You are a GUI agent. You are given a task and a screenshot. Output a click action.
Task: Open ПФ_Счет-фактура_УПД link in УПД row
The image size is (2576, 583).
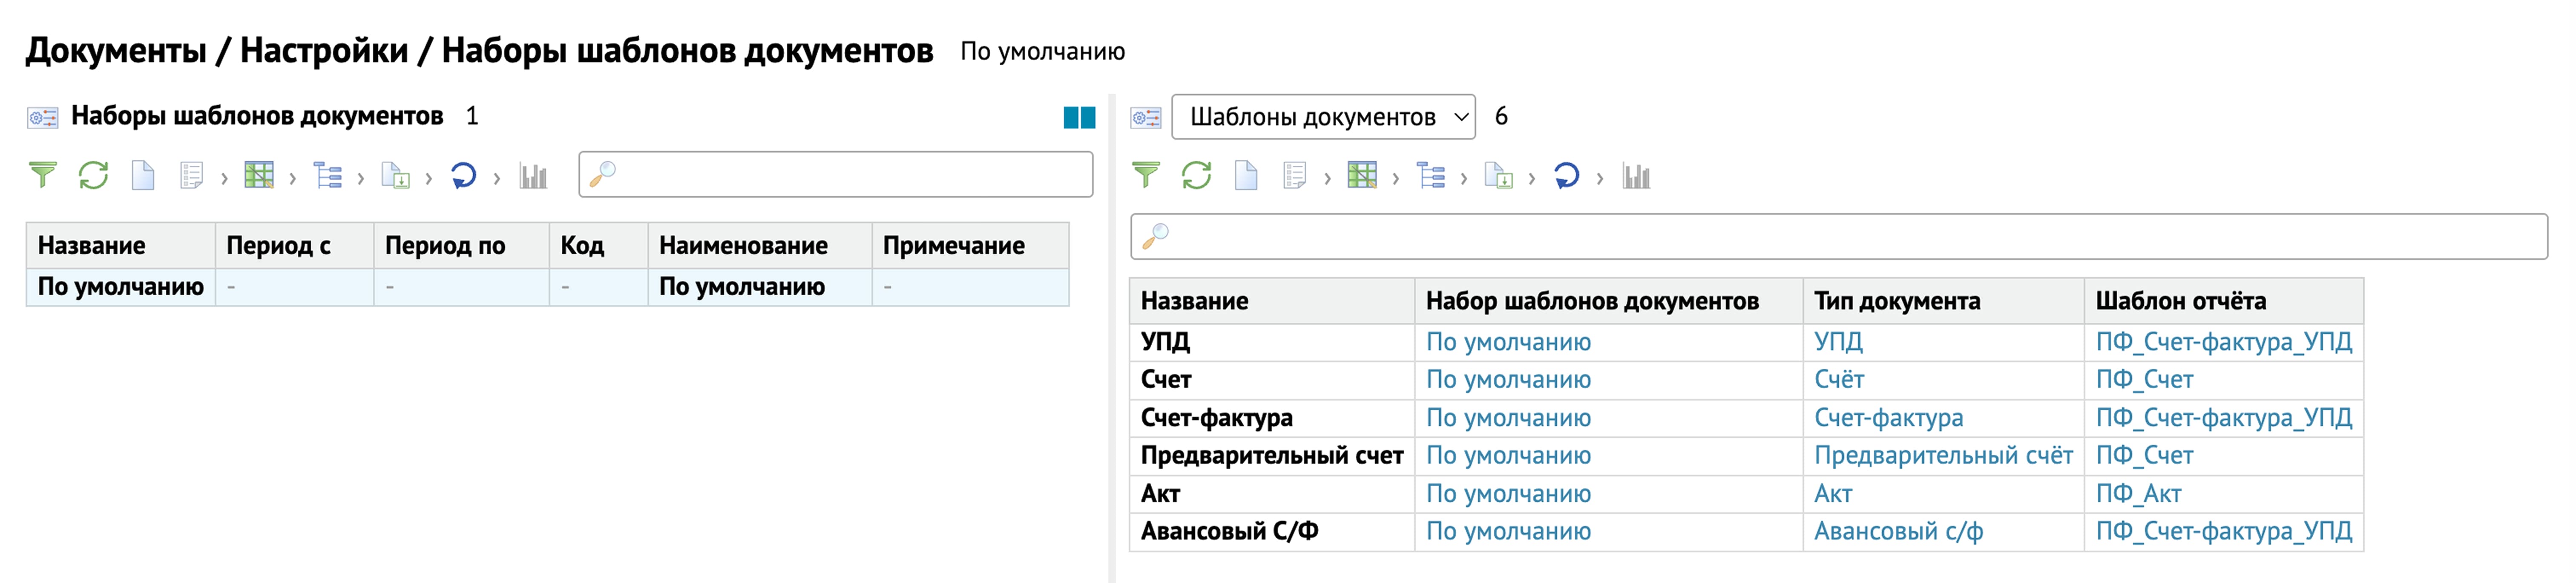(2224, 342)
